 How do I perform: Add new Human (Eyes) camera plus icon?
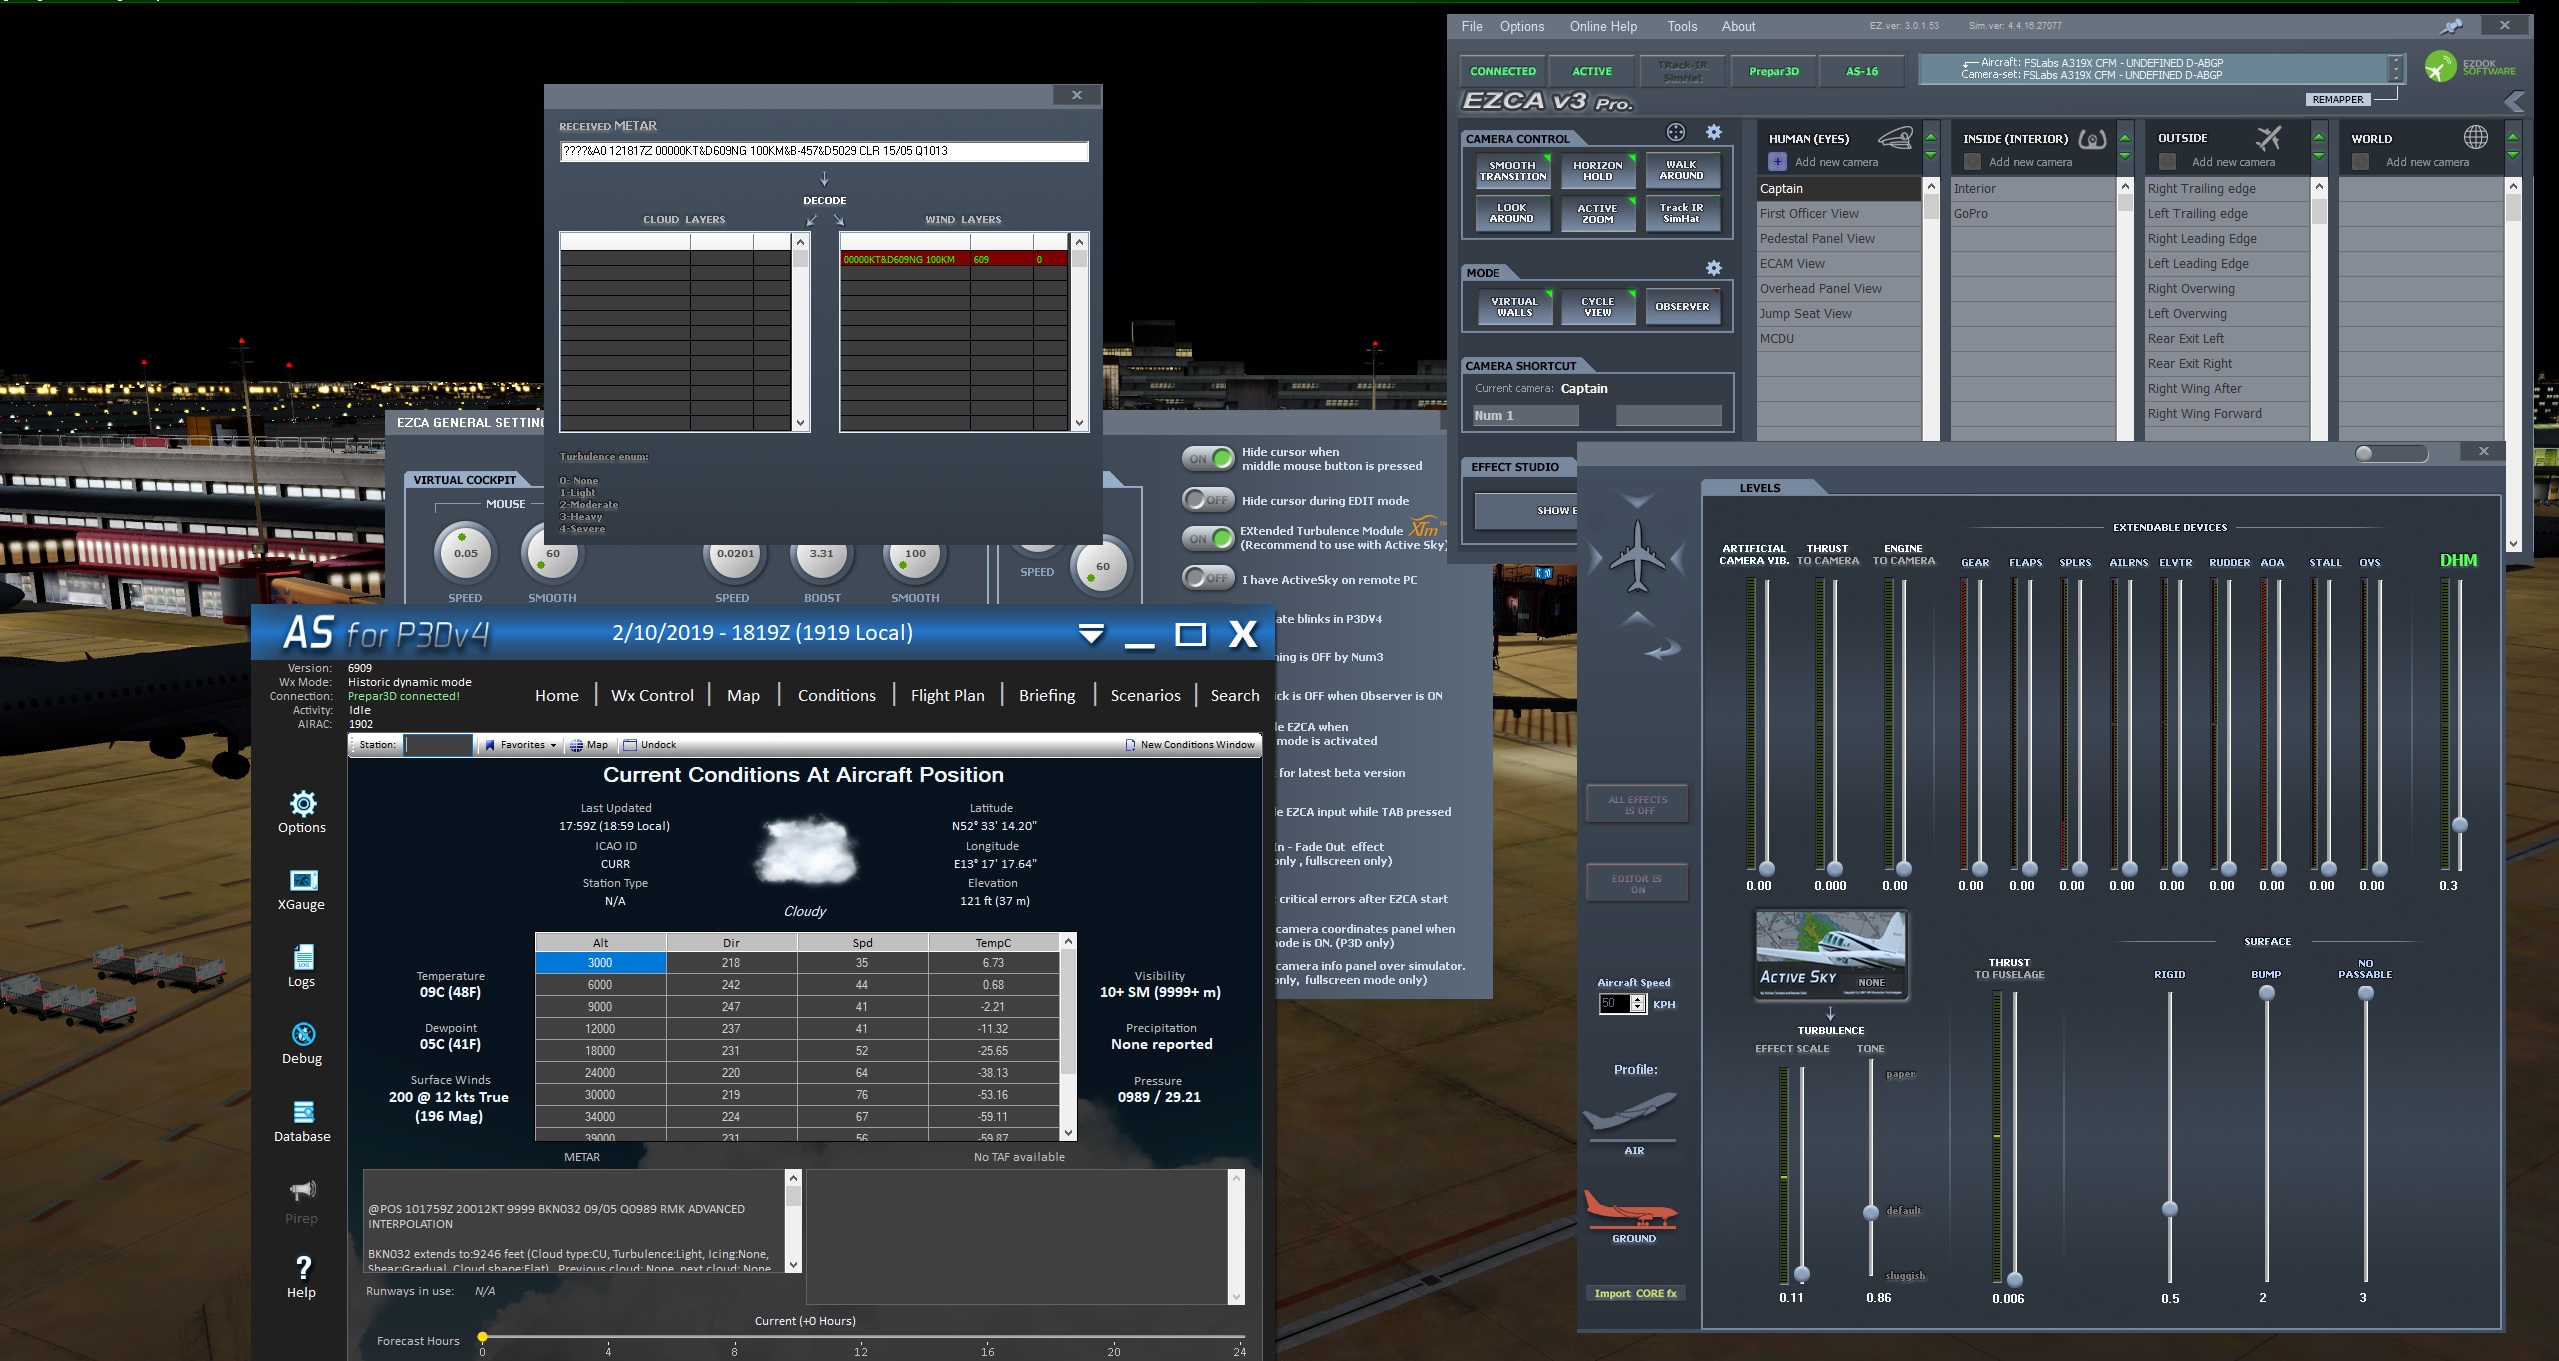pyautogui.click(x=1777, y=162)
